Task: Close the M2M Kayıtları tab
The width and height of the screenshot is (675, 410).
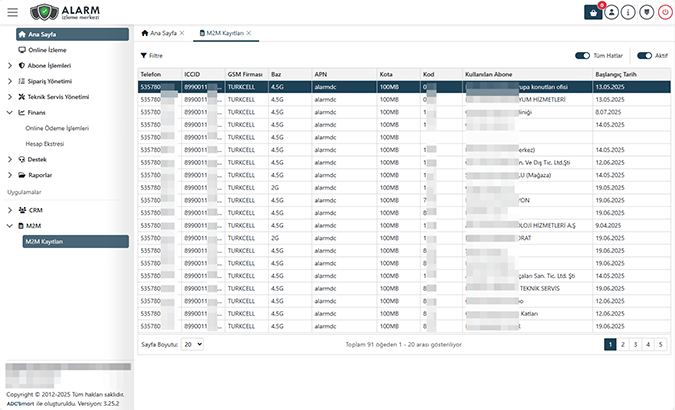Action: tap(249, 34)
